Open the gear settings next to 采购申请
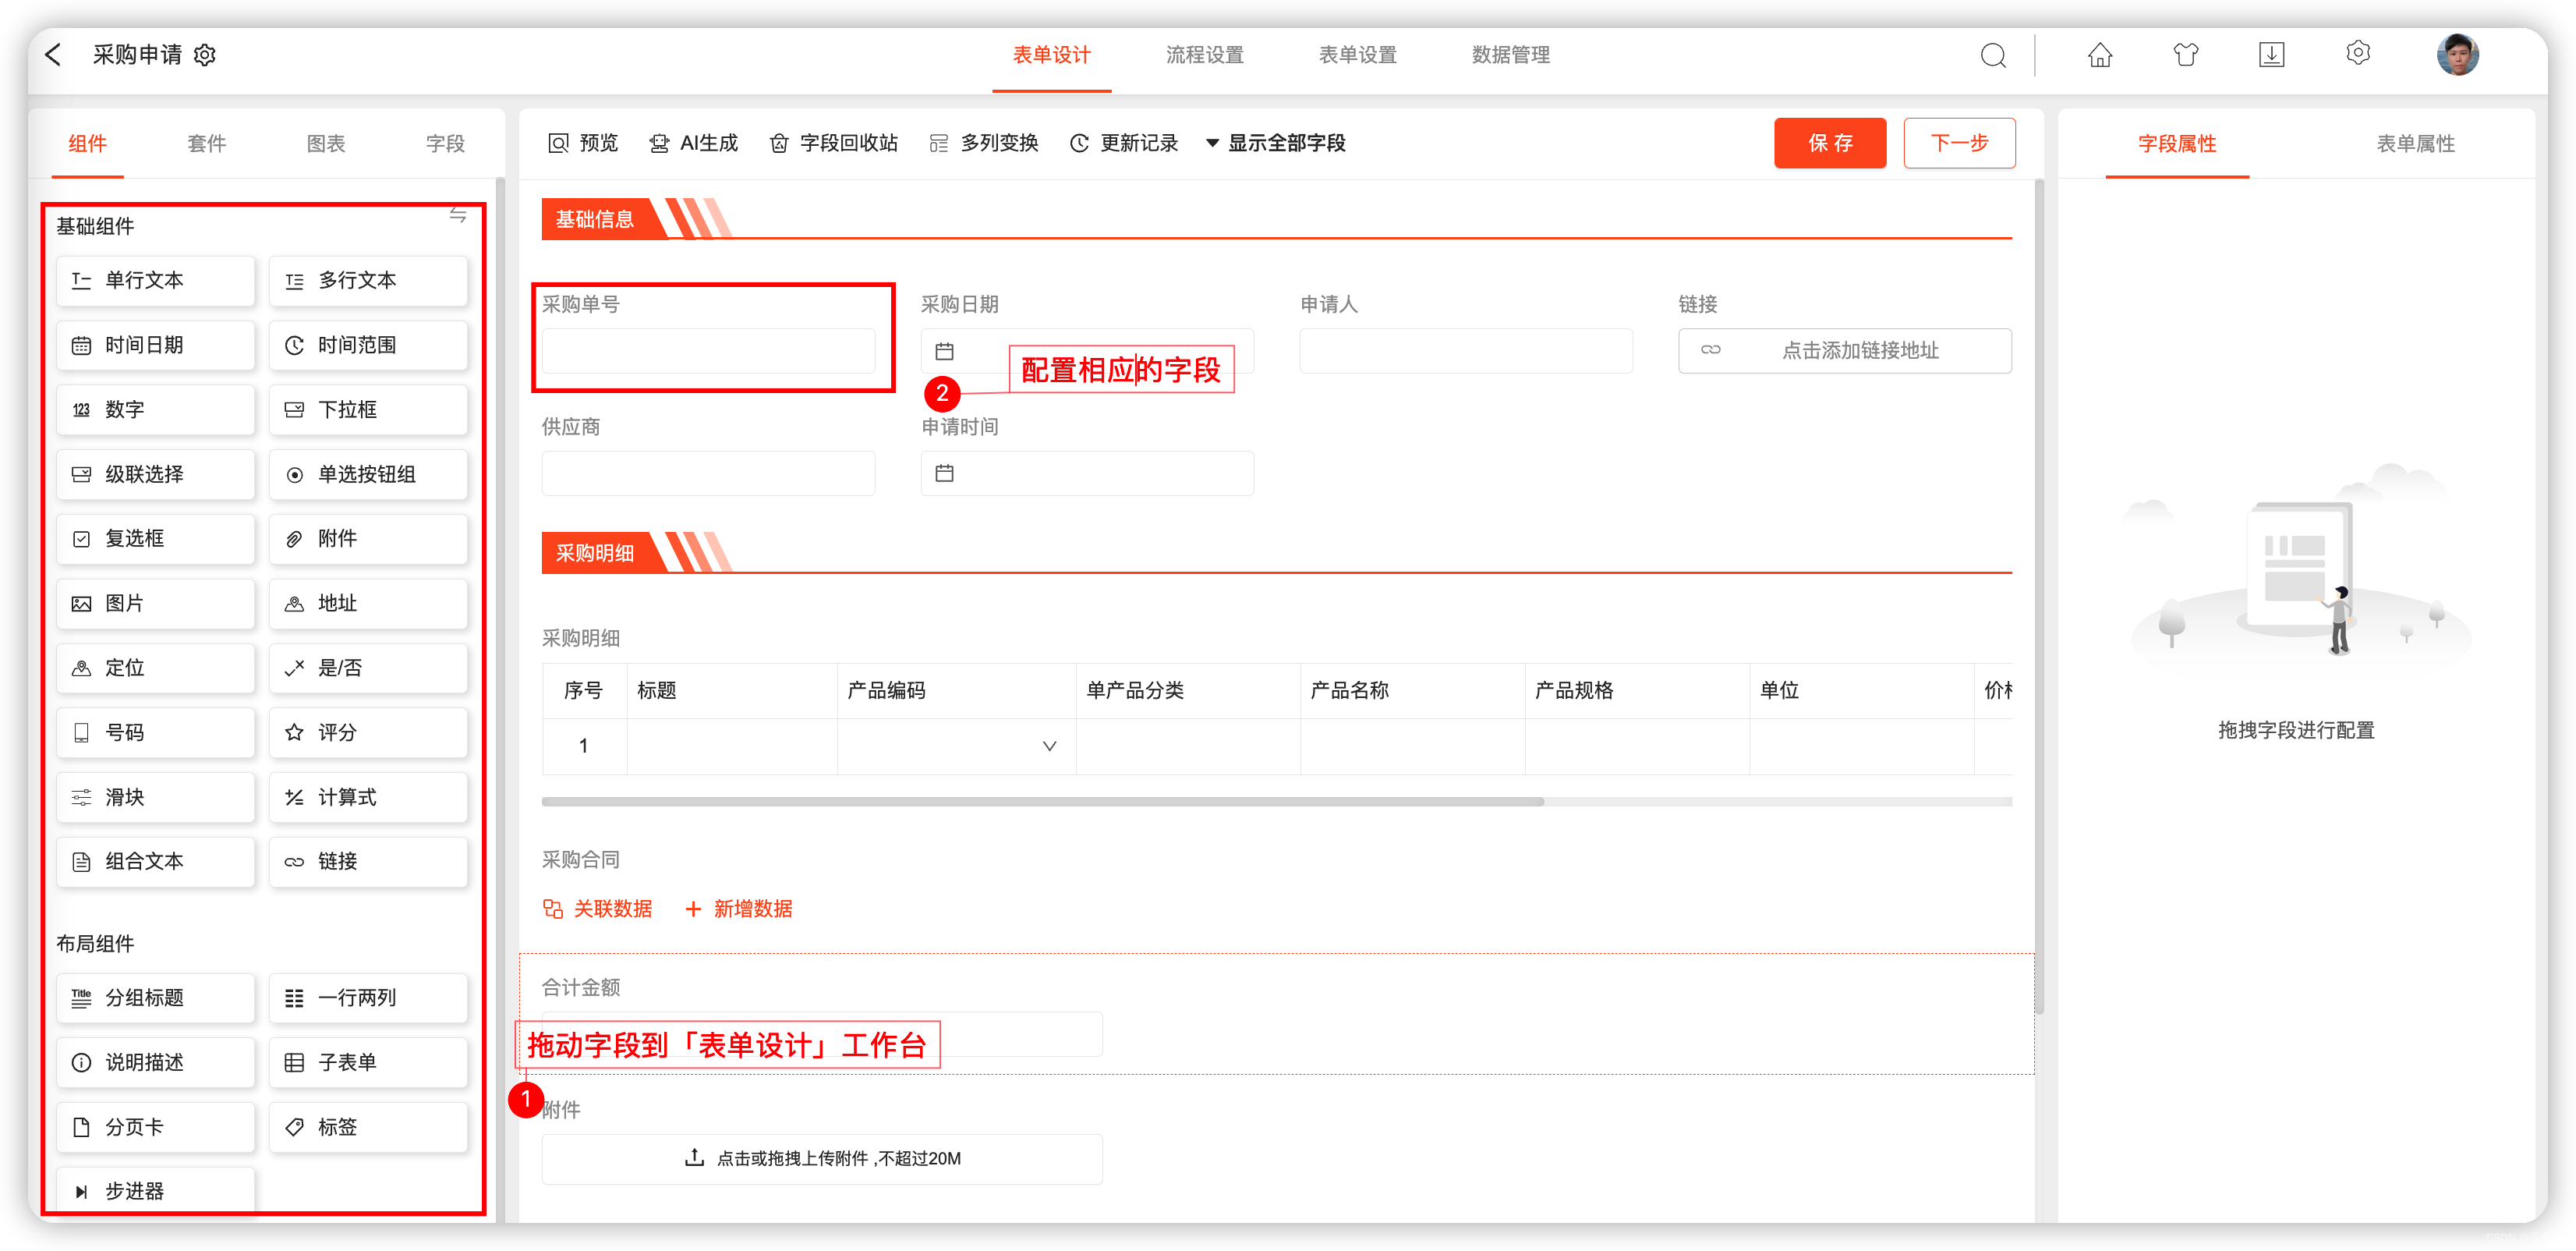The height and width of the screenshot is (1251, 2576). [205, 55]
